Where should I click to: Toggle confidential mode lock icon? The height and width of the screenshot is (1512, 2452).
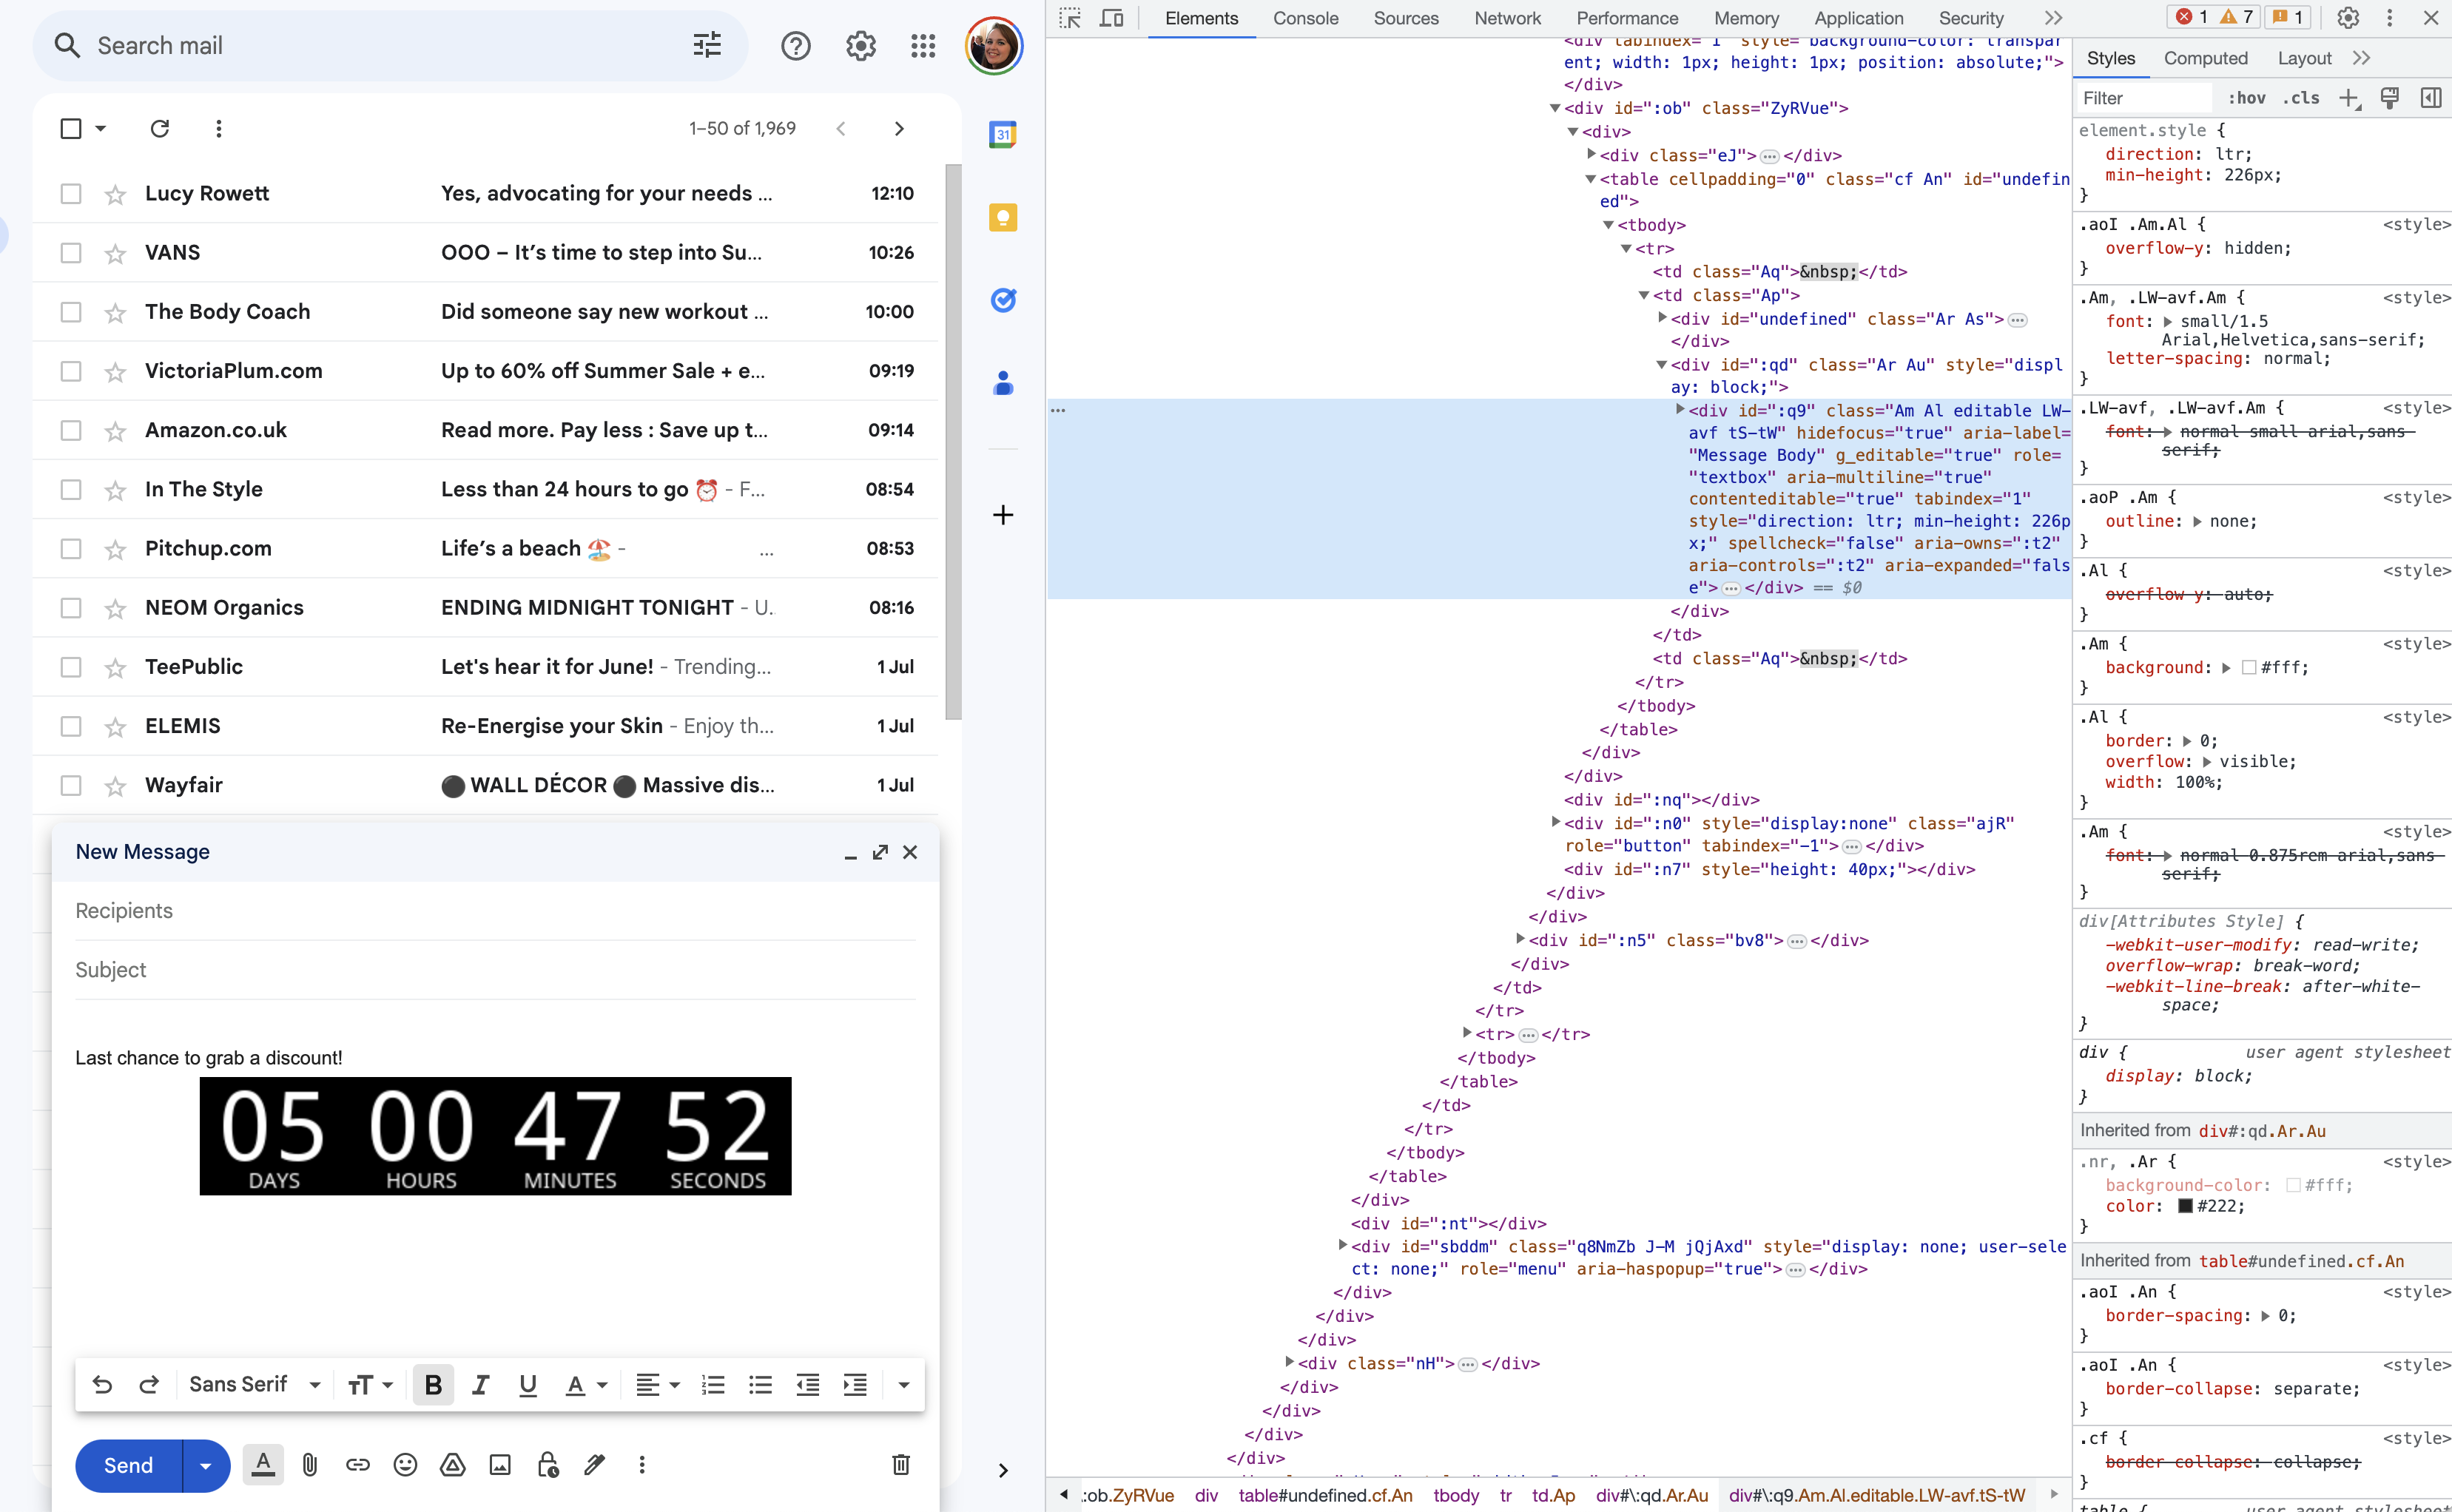[547, 1465]
